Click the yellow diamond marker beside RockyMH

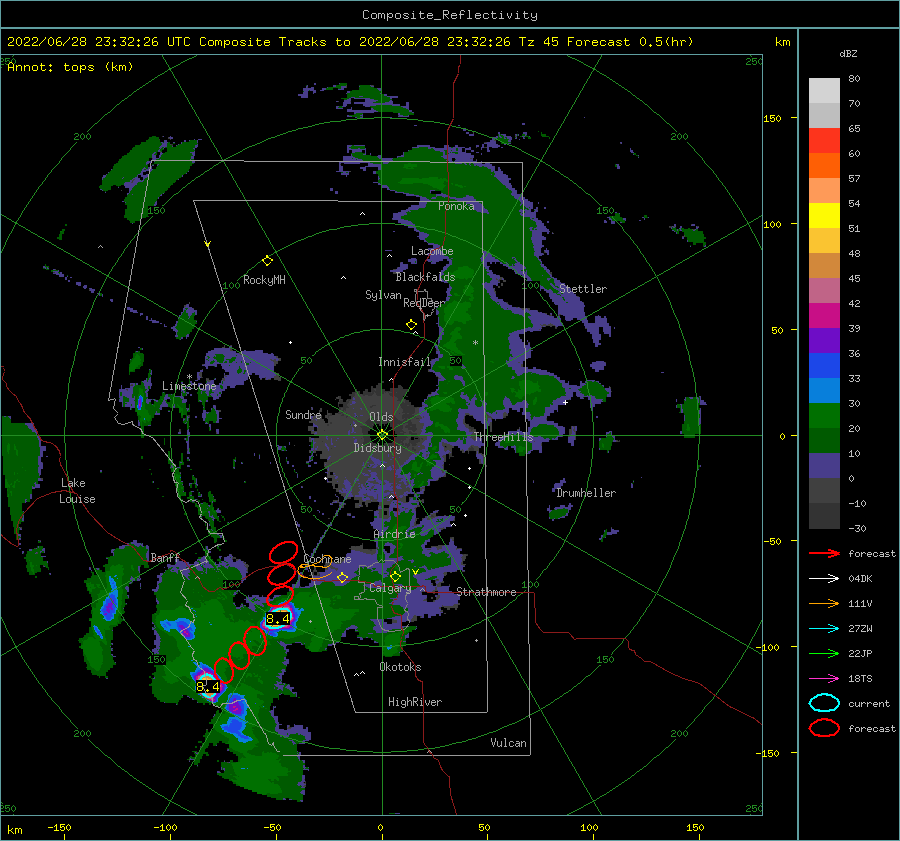tap(267, 261)
